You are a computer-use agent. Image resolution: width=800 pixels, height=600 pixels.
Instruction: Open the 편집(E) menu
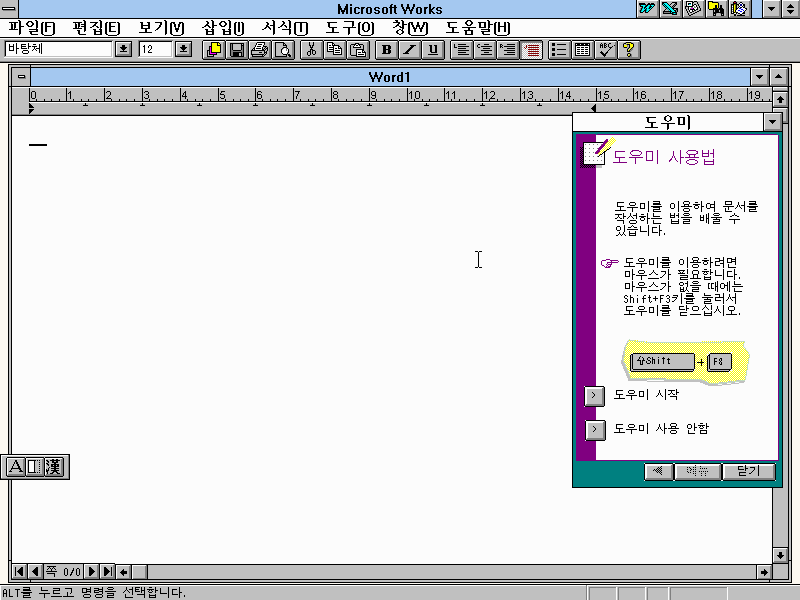point(96,28)
